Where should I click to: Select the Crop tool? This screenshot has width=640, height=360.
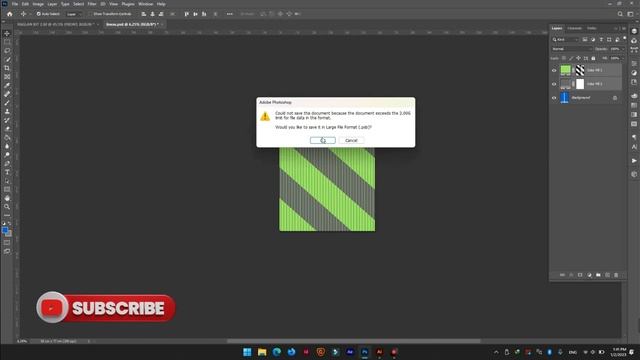7,68
